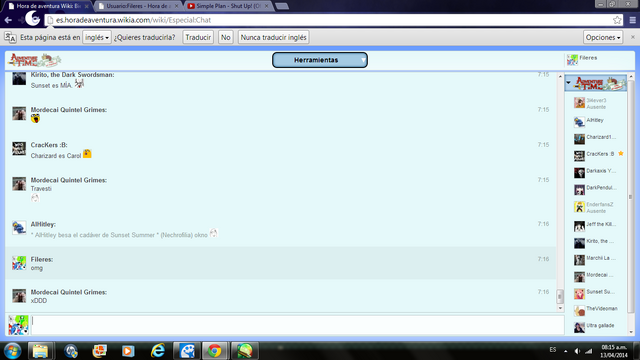Open Windows Start menu
The height and width of the screenshot is (360, 640).
pos(12,351)
